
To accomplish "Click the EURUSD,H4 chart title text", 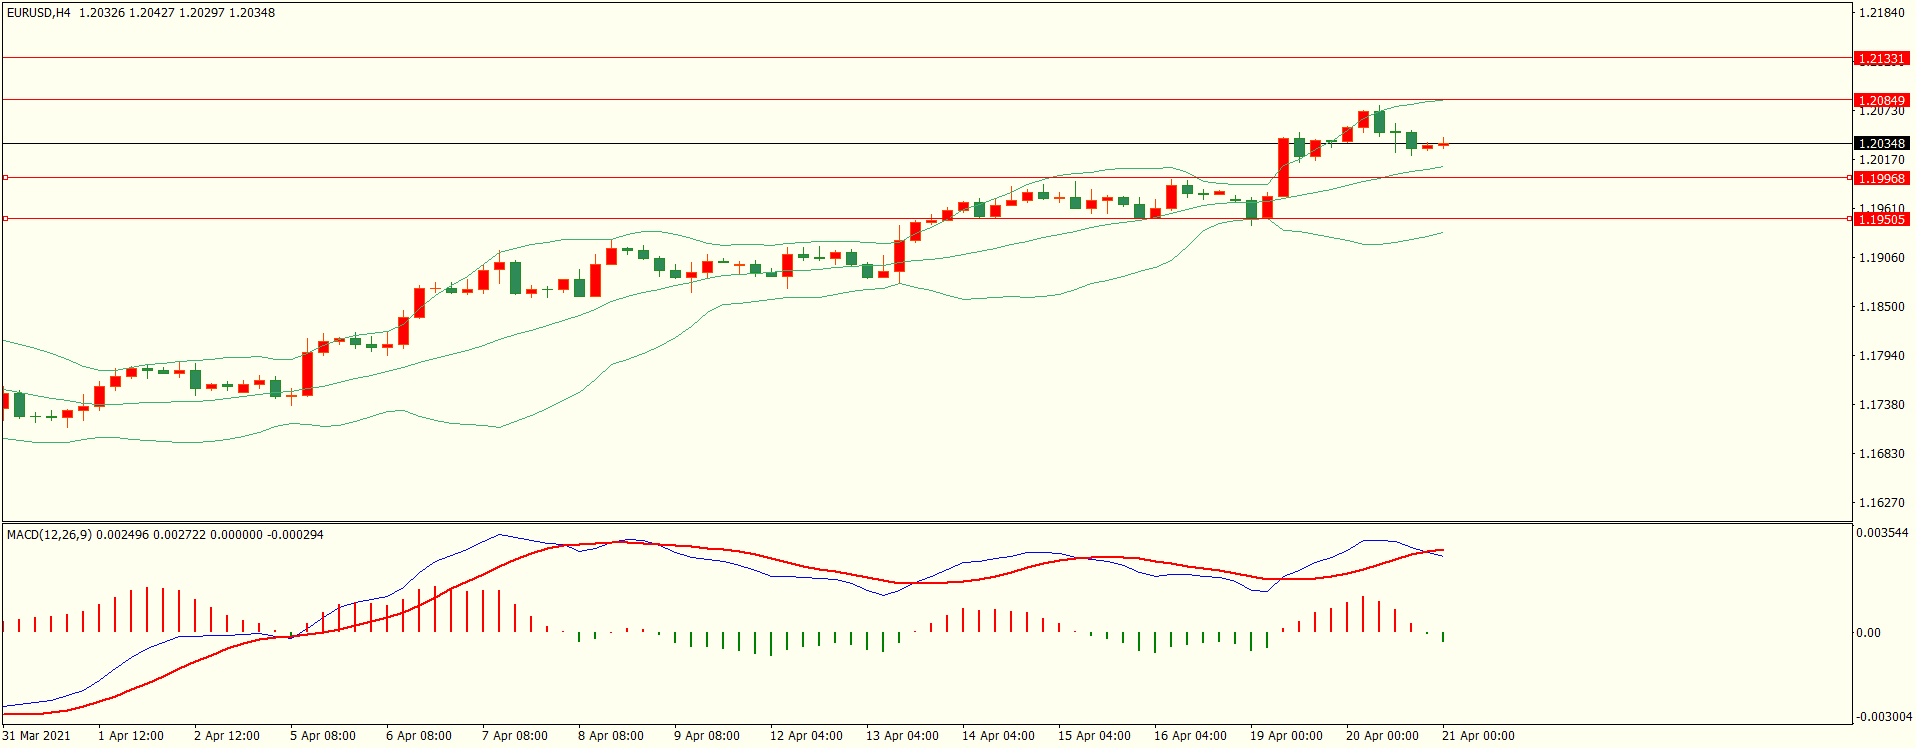I will point(39,13).
